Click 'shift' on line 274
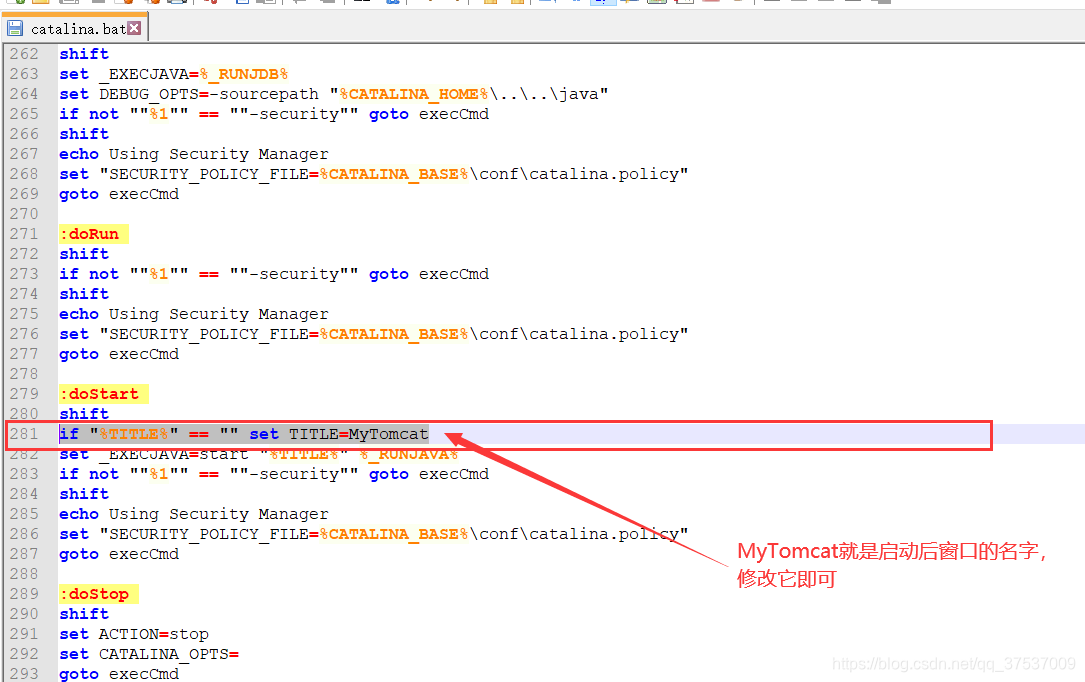The width and height of the screenshot is (1085, 682). (84, 294)
